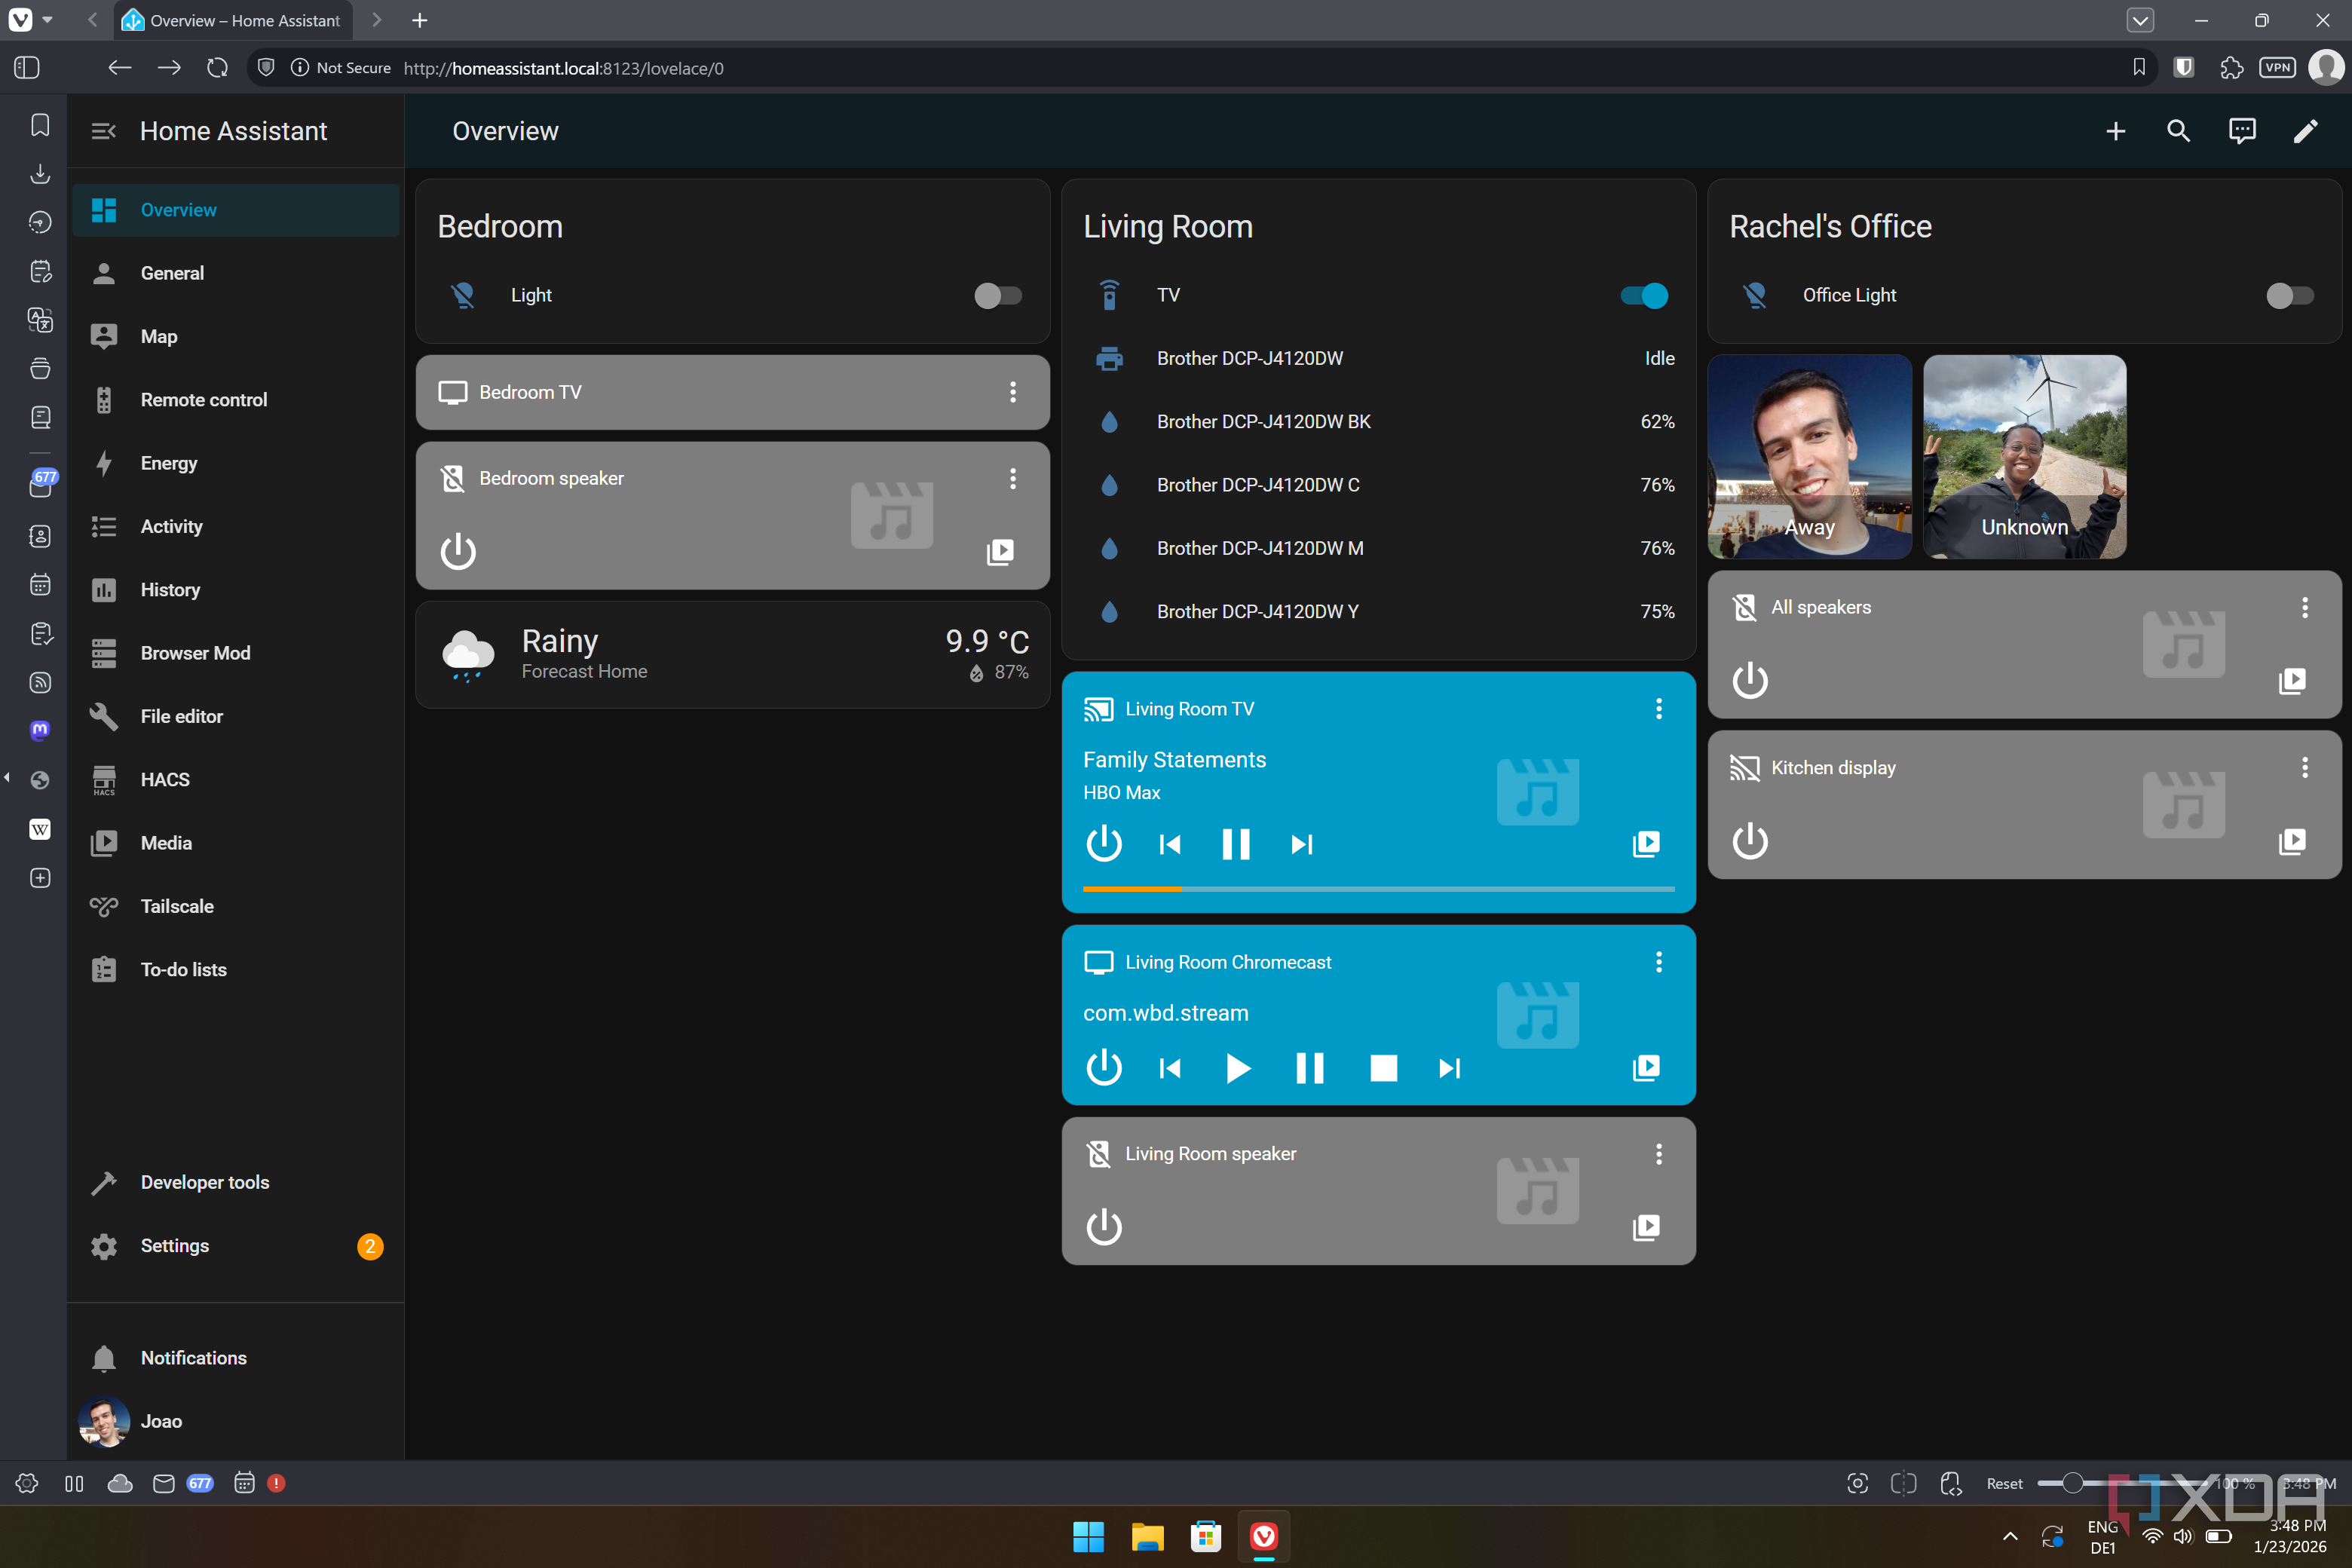Reload the page in browser toolbar
Screen dimensions: 2352x1568
point(217,68)
